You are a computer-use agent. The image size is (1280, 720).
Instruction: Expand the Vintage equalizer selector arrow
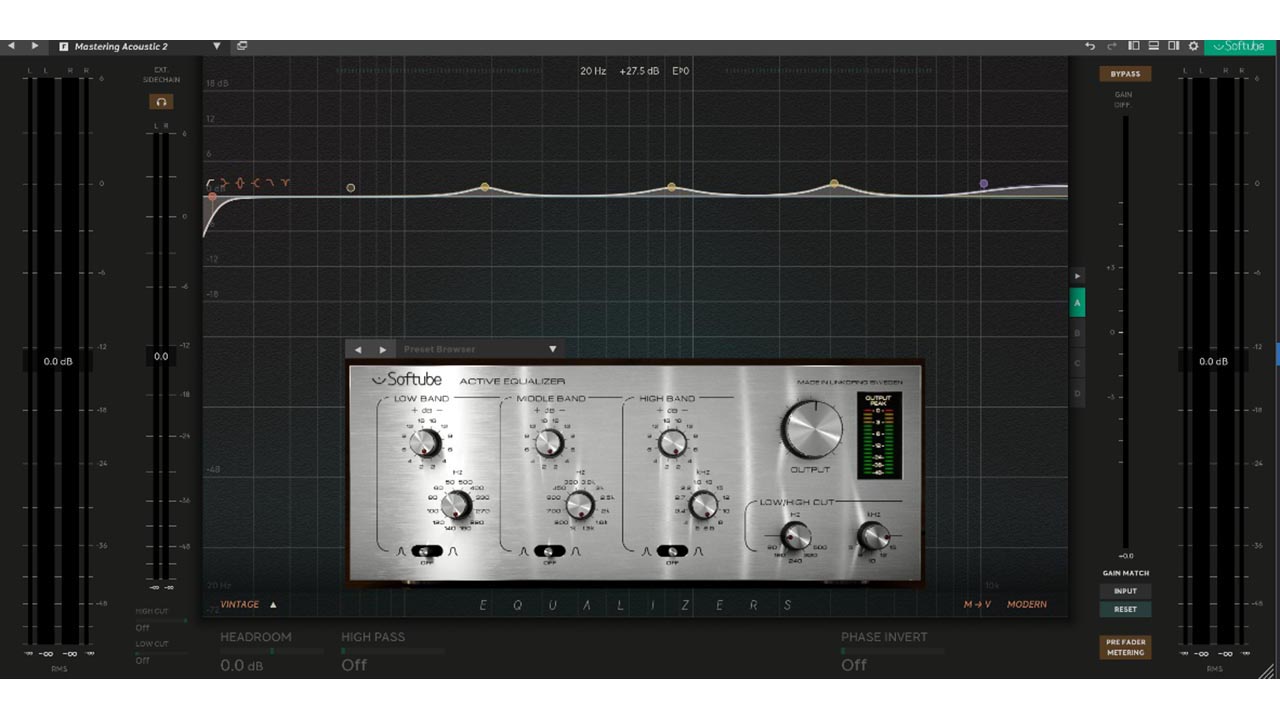(x=273, y=605)
